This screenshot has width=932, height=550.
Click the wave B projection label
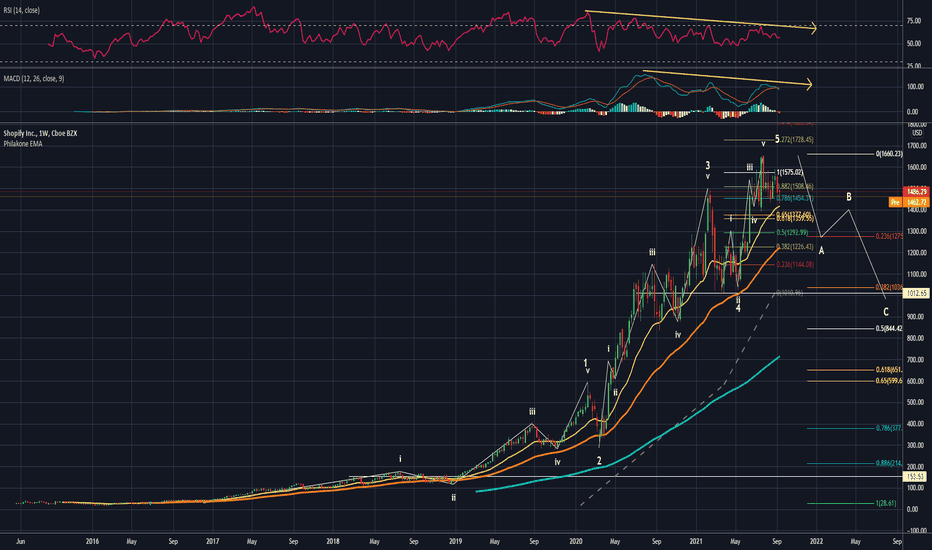849,197
